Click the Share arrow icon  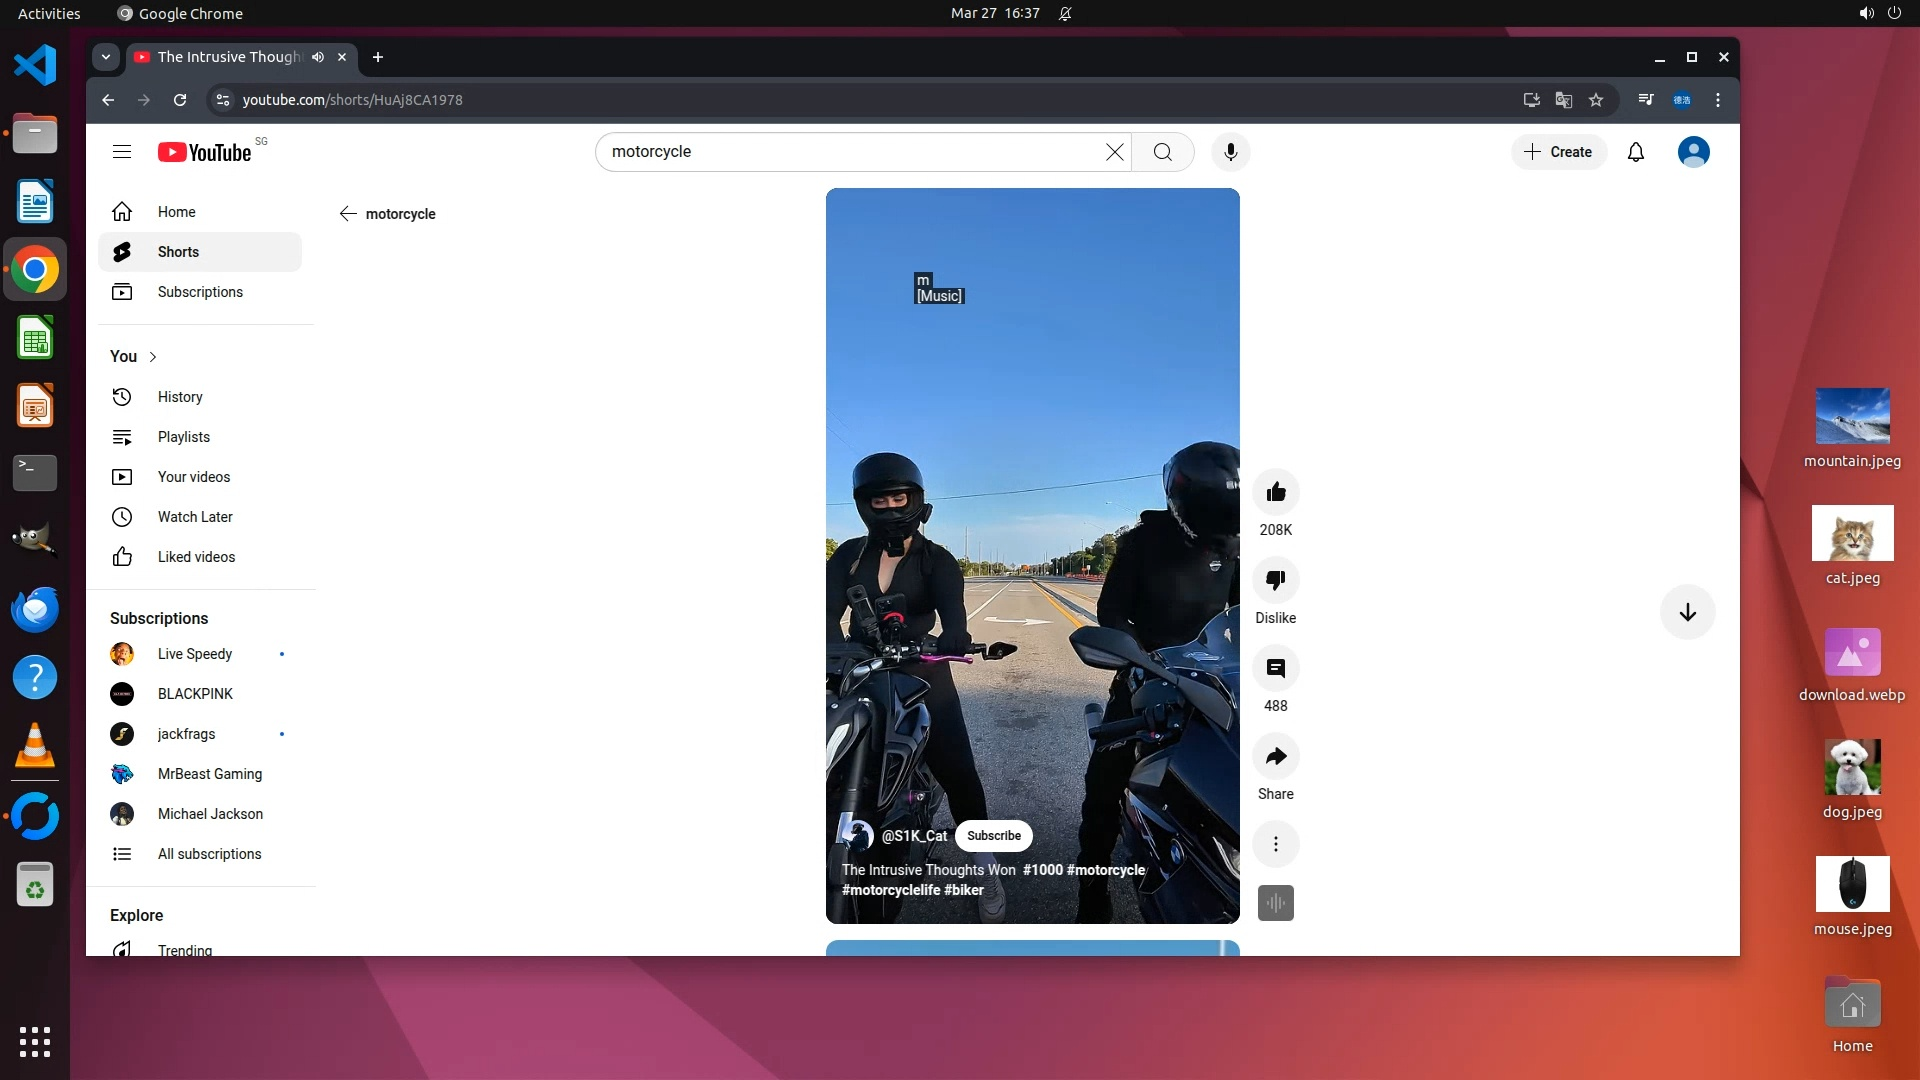pyautogui.click(x=1276, y=756)
